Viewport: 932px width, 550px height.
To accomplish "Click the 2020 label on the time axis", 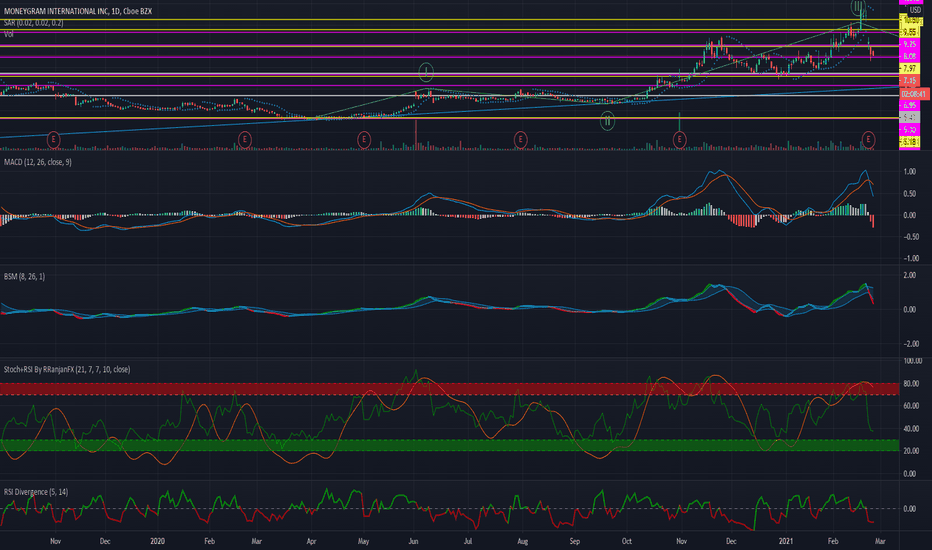I will [x=158, y=541].
